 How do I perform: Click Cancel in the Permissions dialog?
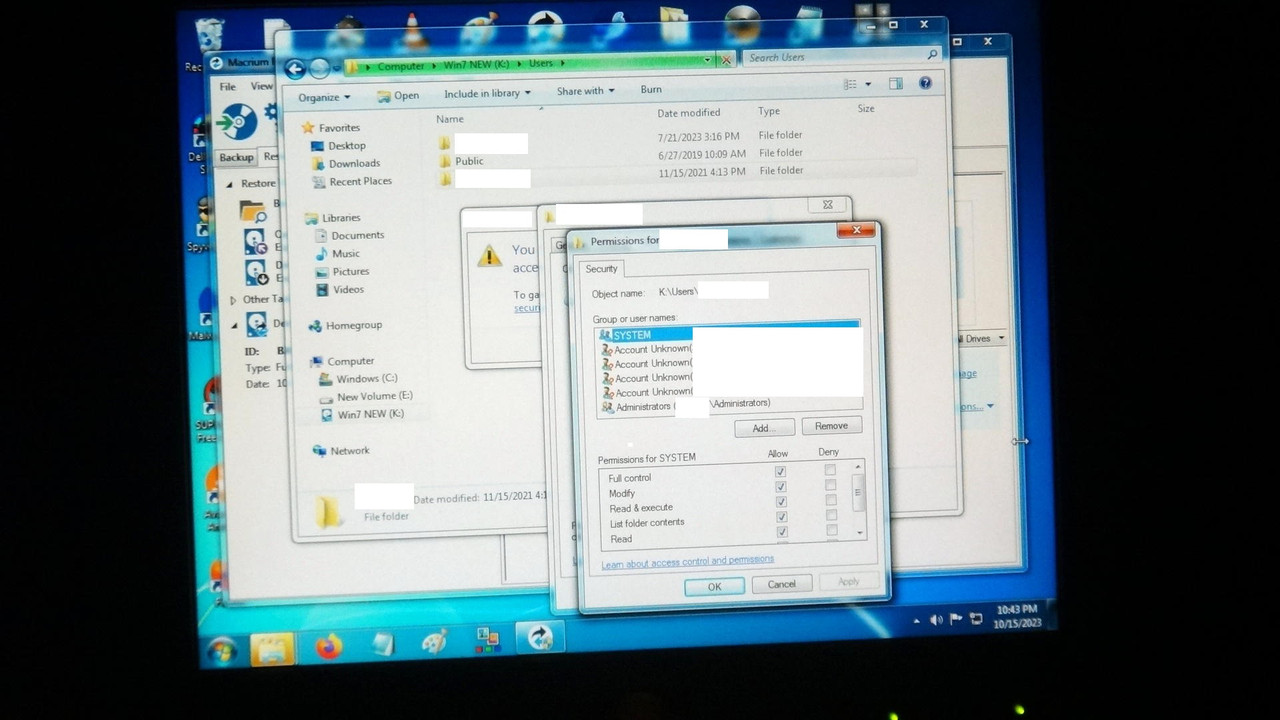(781, 585)
